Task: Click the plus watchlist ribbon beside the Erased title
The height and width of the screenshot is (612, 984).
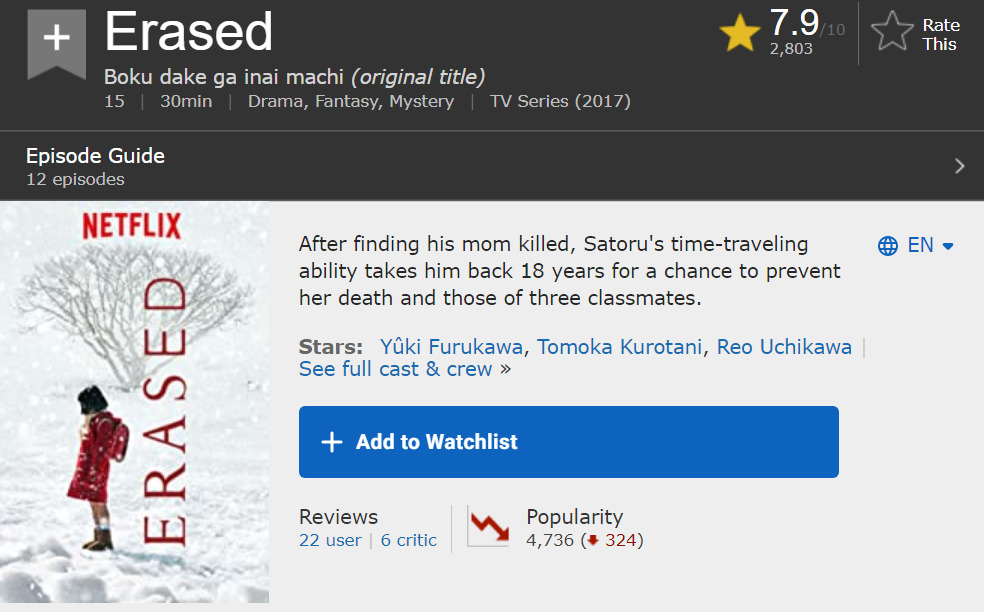Action: [x=56, y=40]
